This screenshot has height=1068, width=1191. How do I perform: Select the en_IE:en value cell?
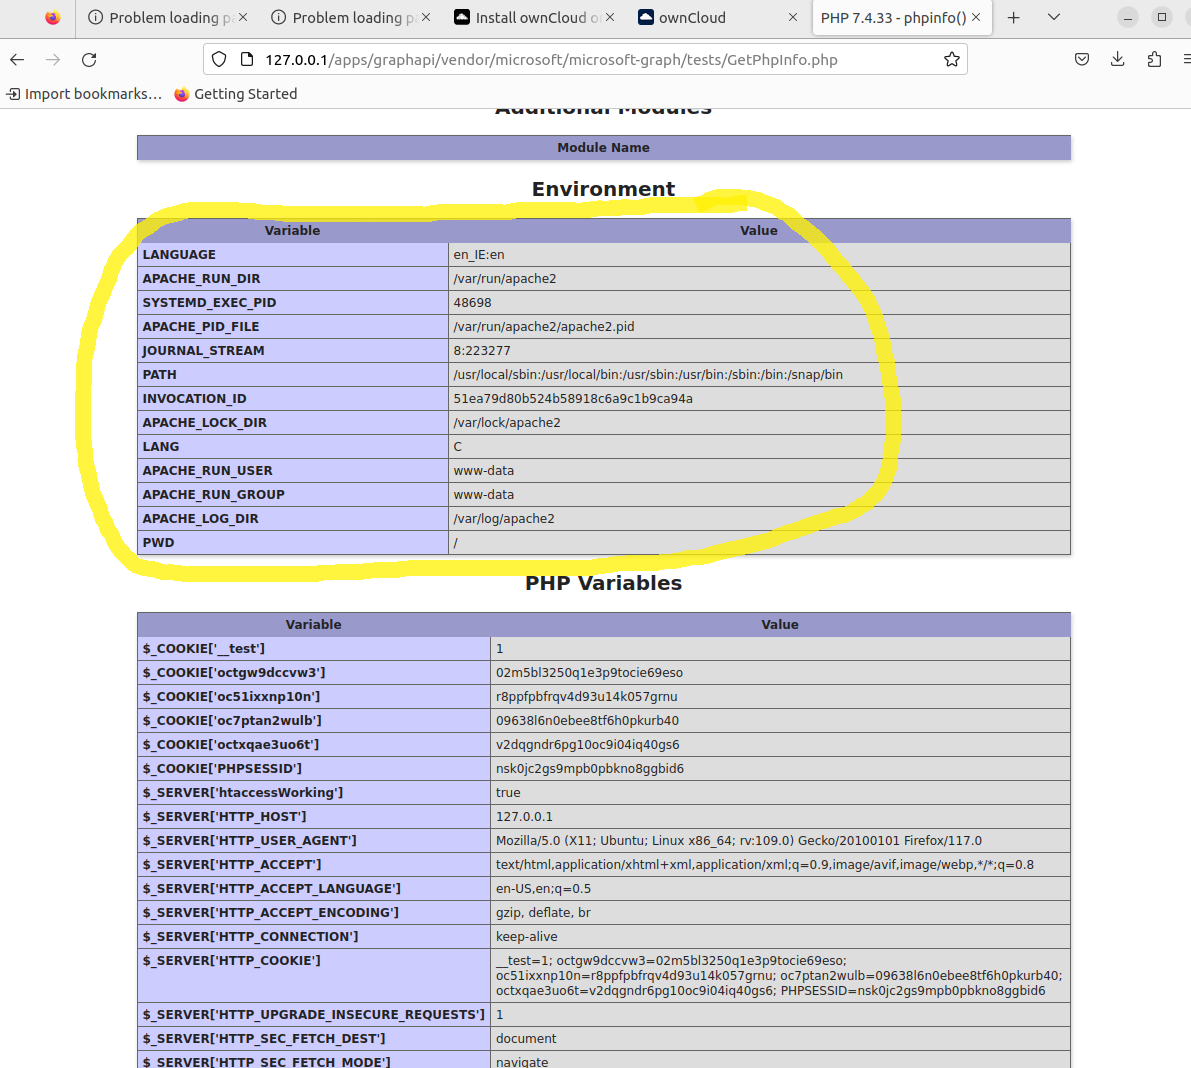(760, 254)
